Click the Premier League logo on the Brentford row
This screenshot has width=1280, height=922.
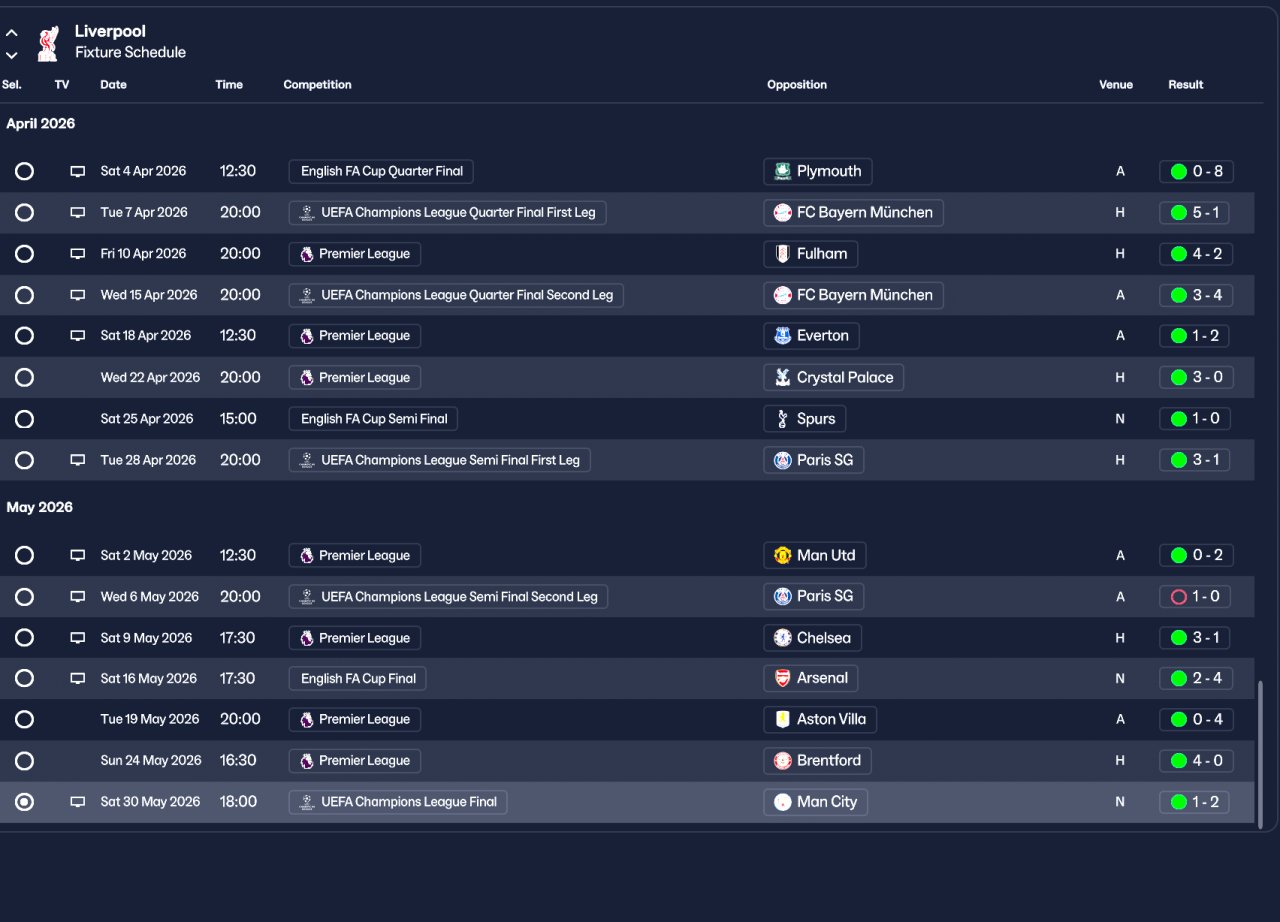(307, 761)
